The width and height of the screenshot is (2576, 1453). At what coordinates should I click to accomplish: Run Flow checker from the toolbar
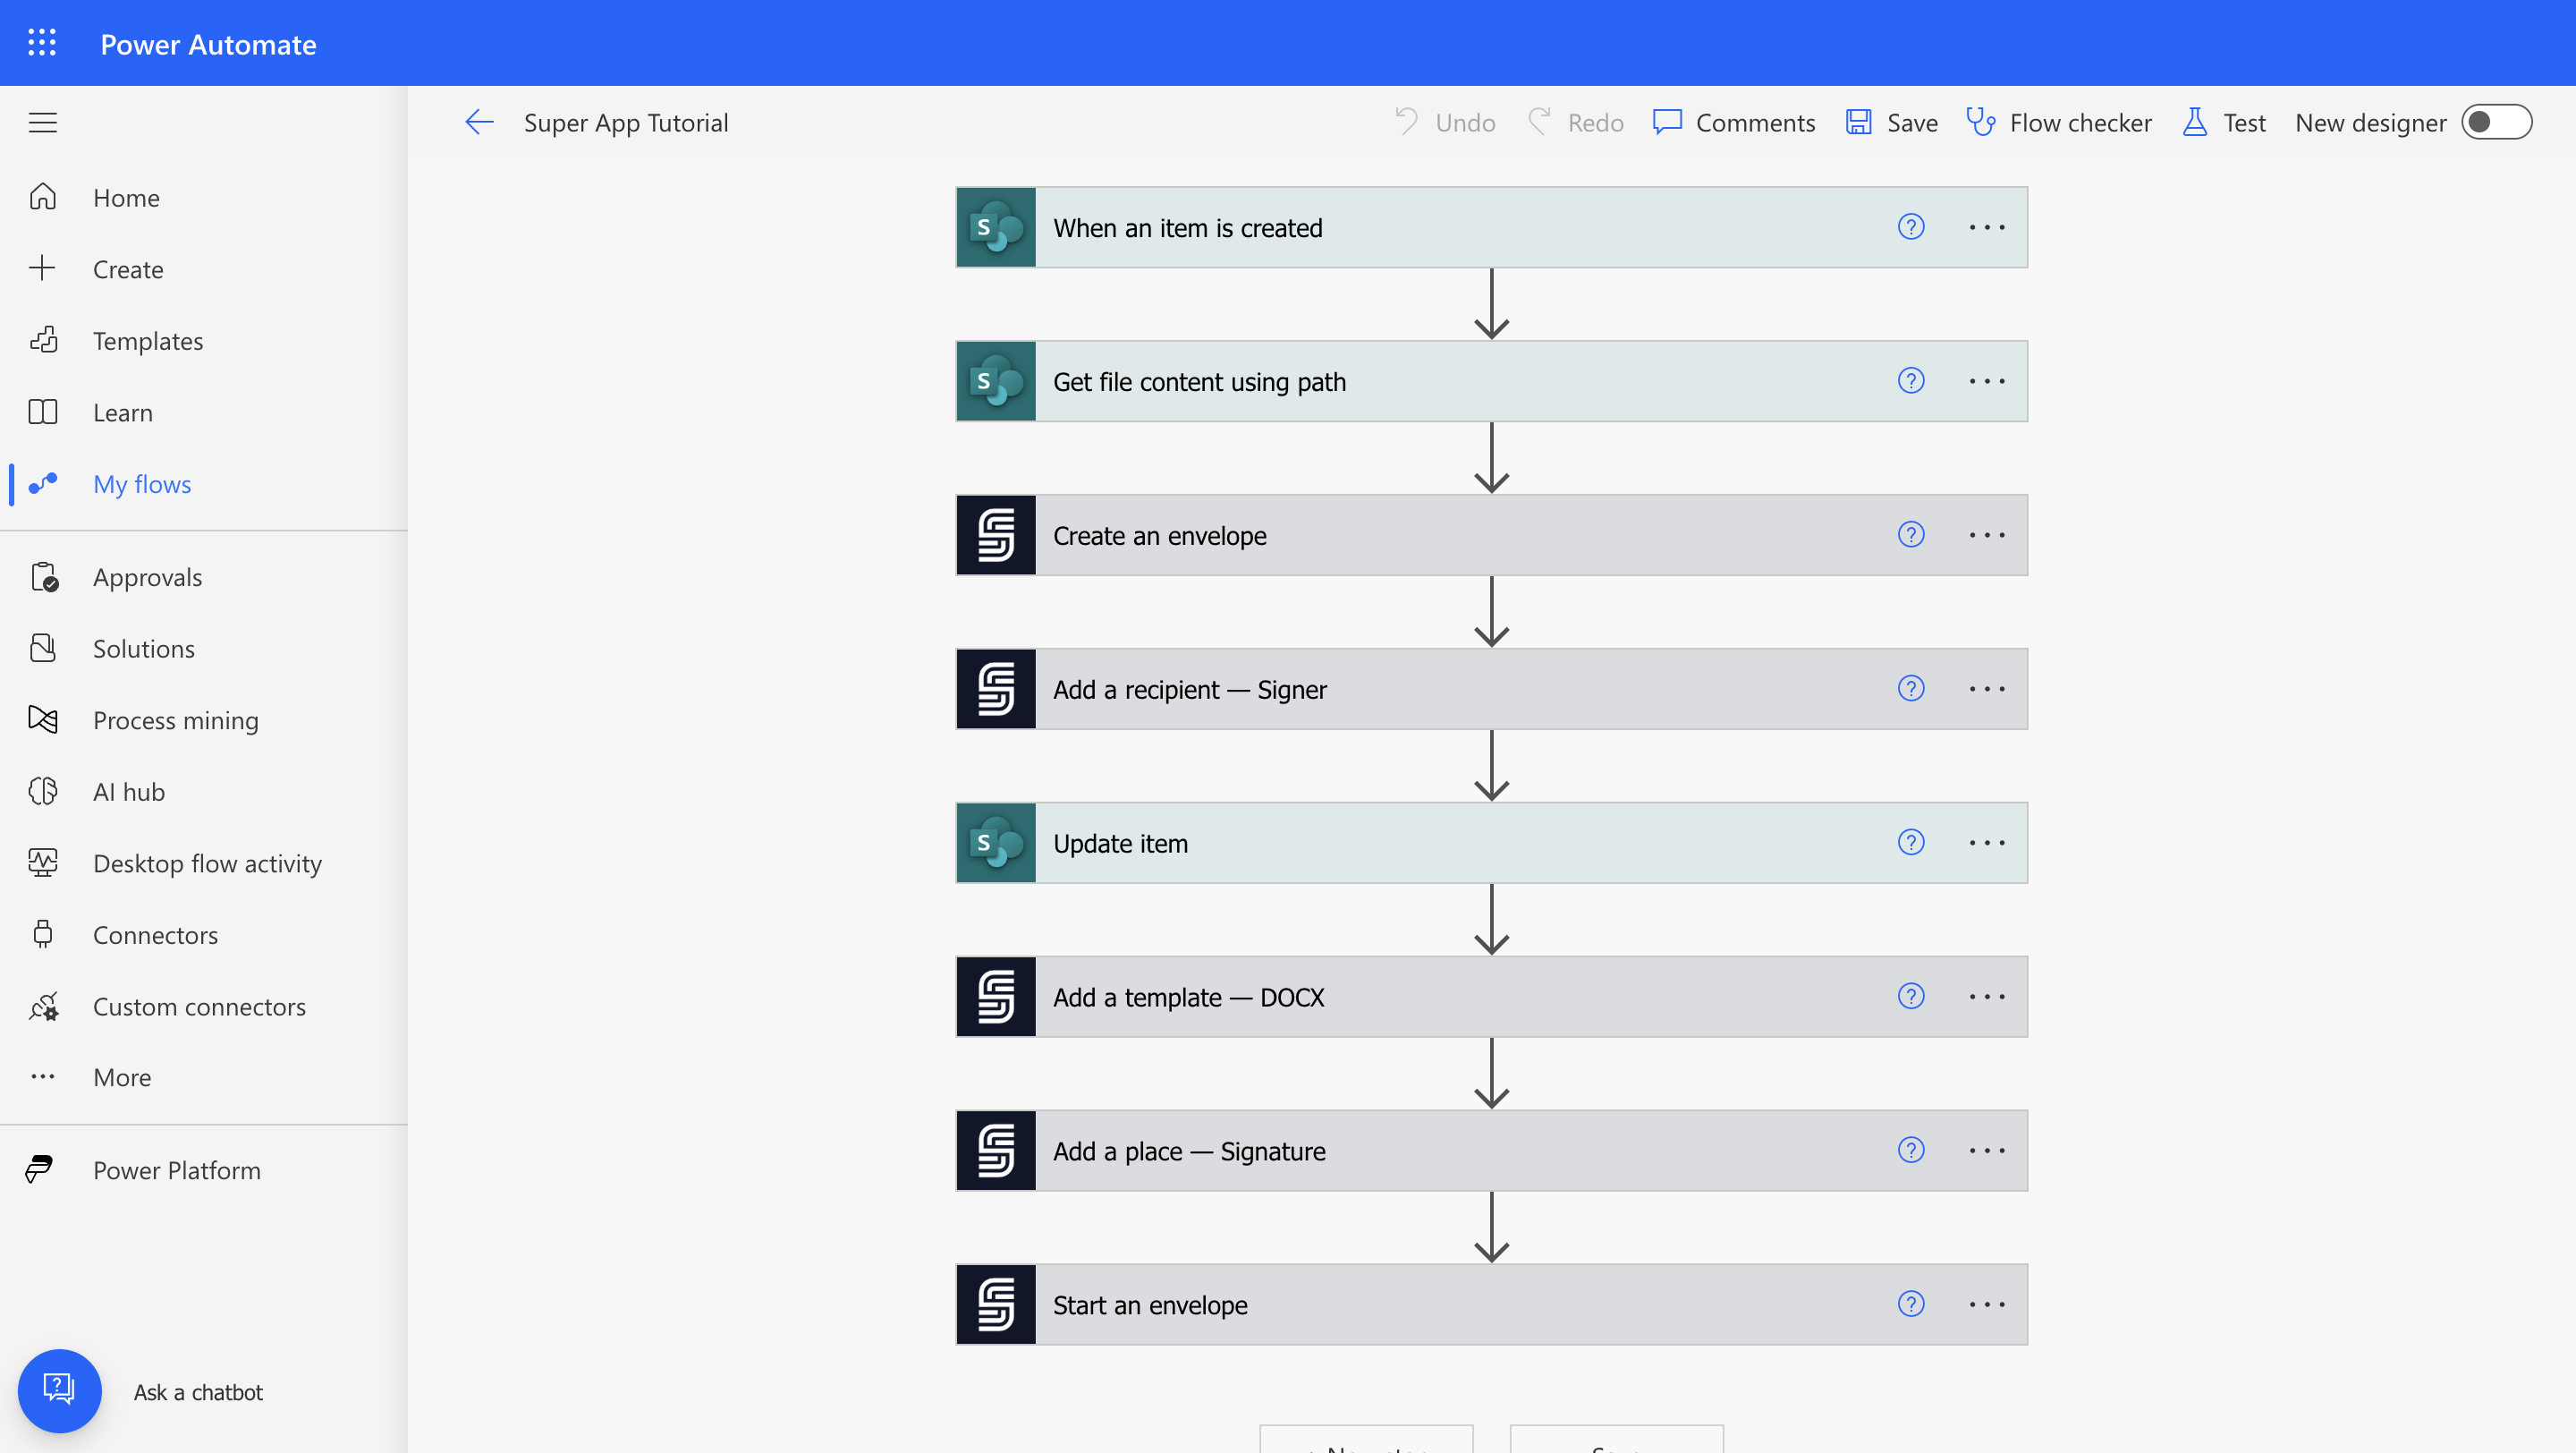2059,122
